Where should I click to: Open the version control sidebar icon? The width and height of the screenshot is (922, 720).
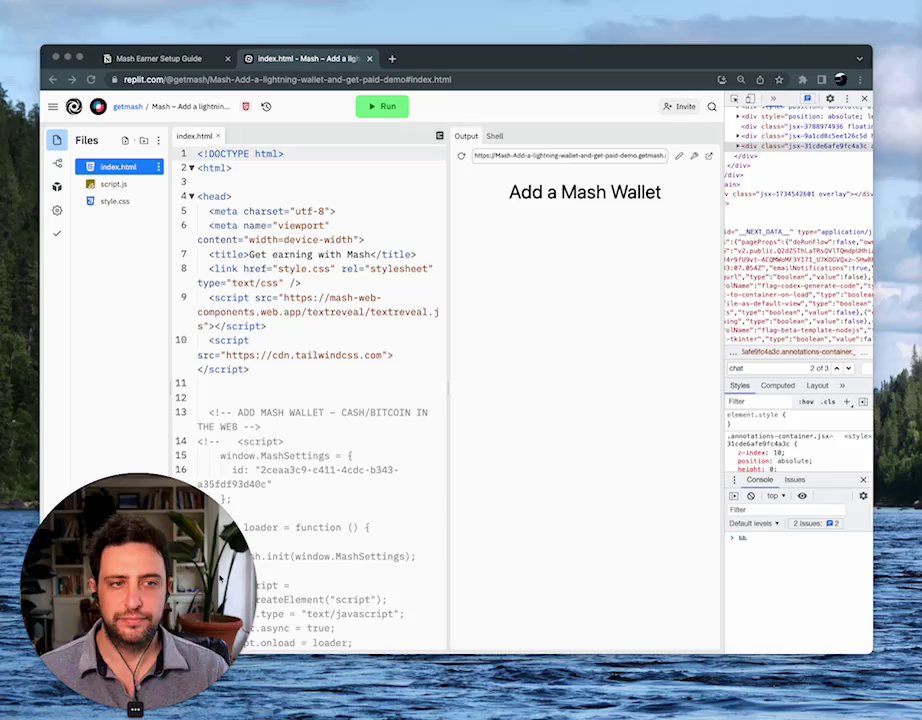coord(57,163)
